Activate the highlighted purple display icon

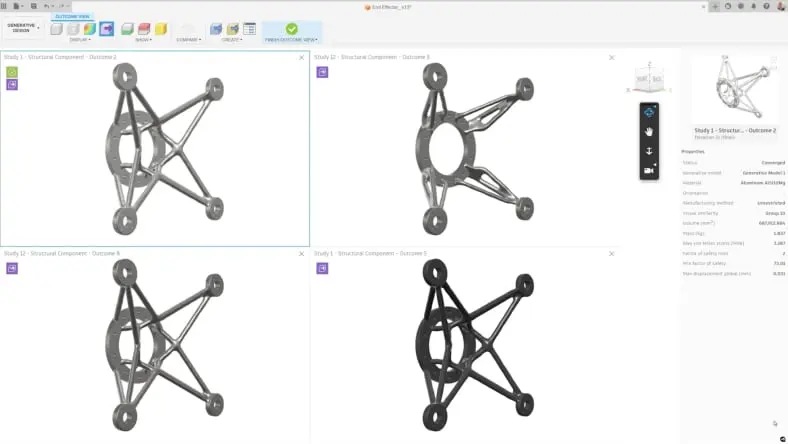[x=107, y=29]
